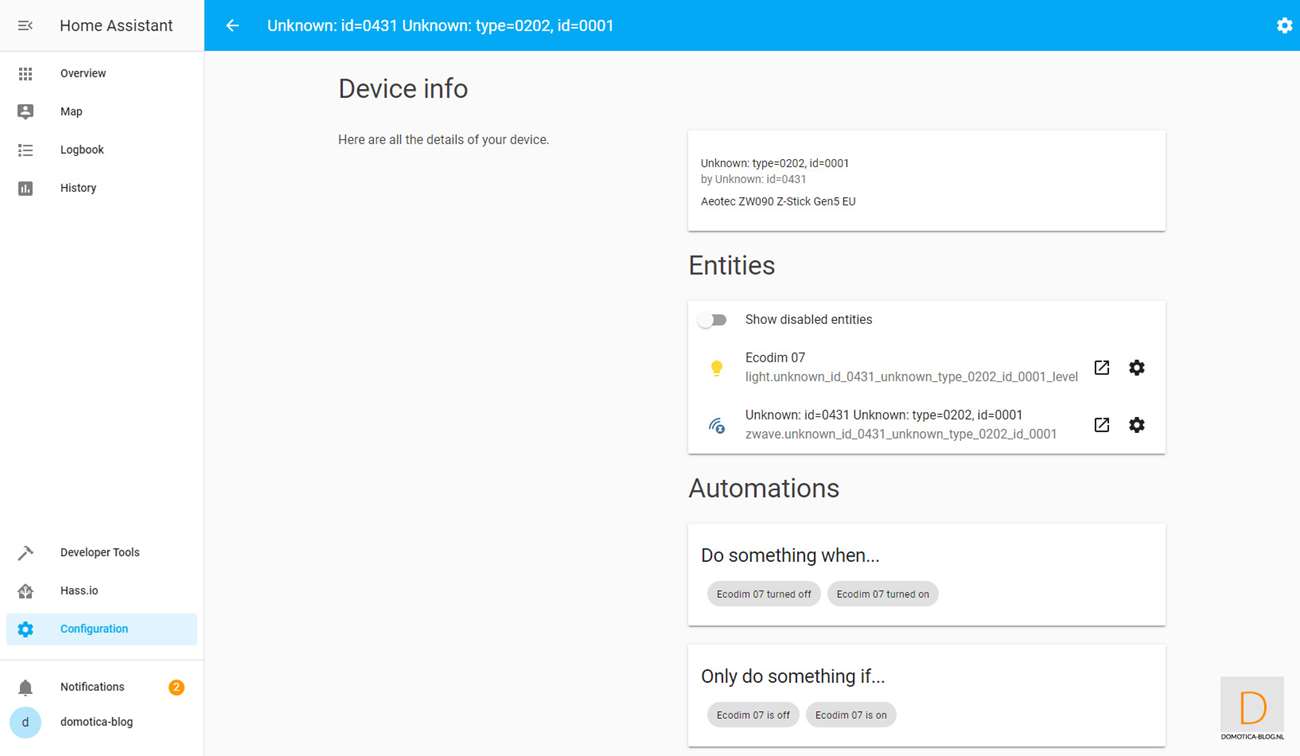This screenshot has width=1300, height=756.
Task: Collapse the Home Assistant sidebar menu icon
Action: (x=26, y=25)
